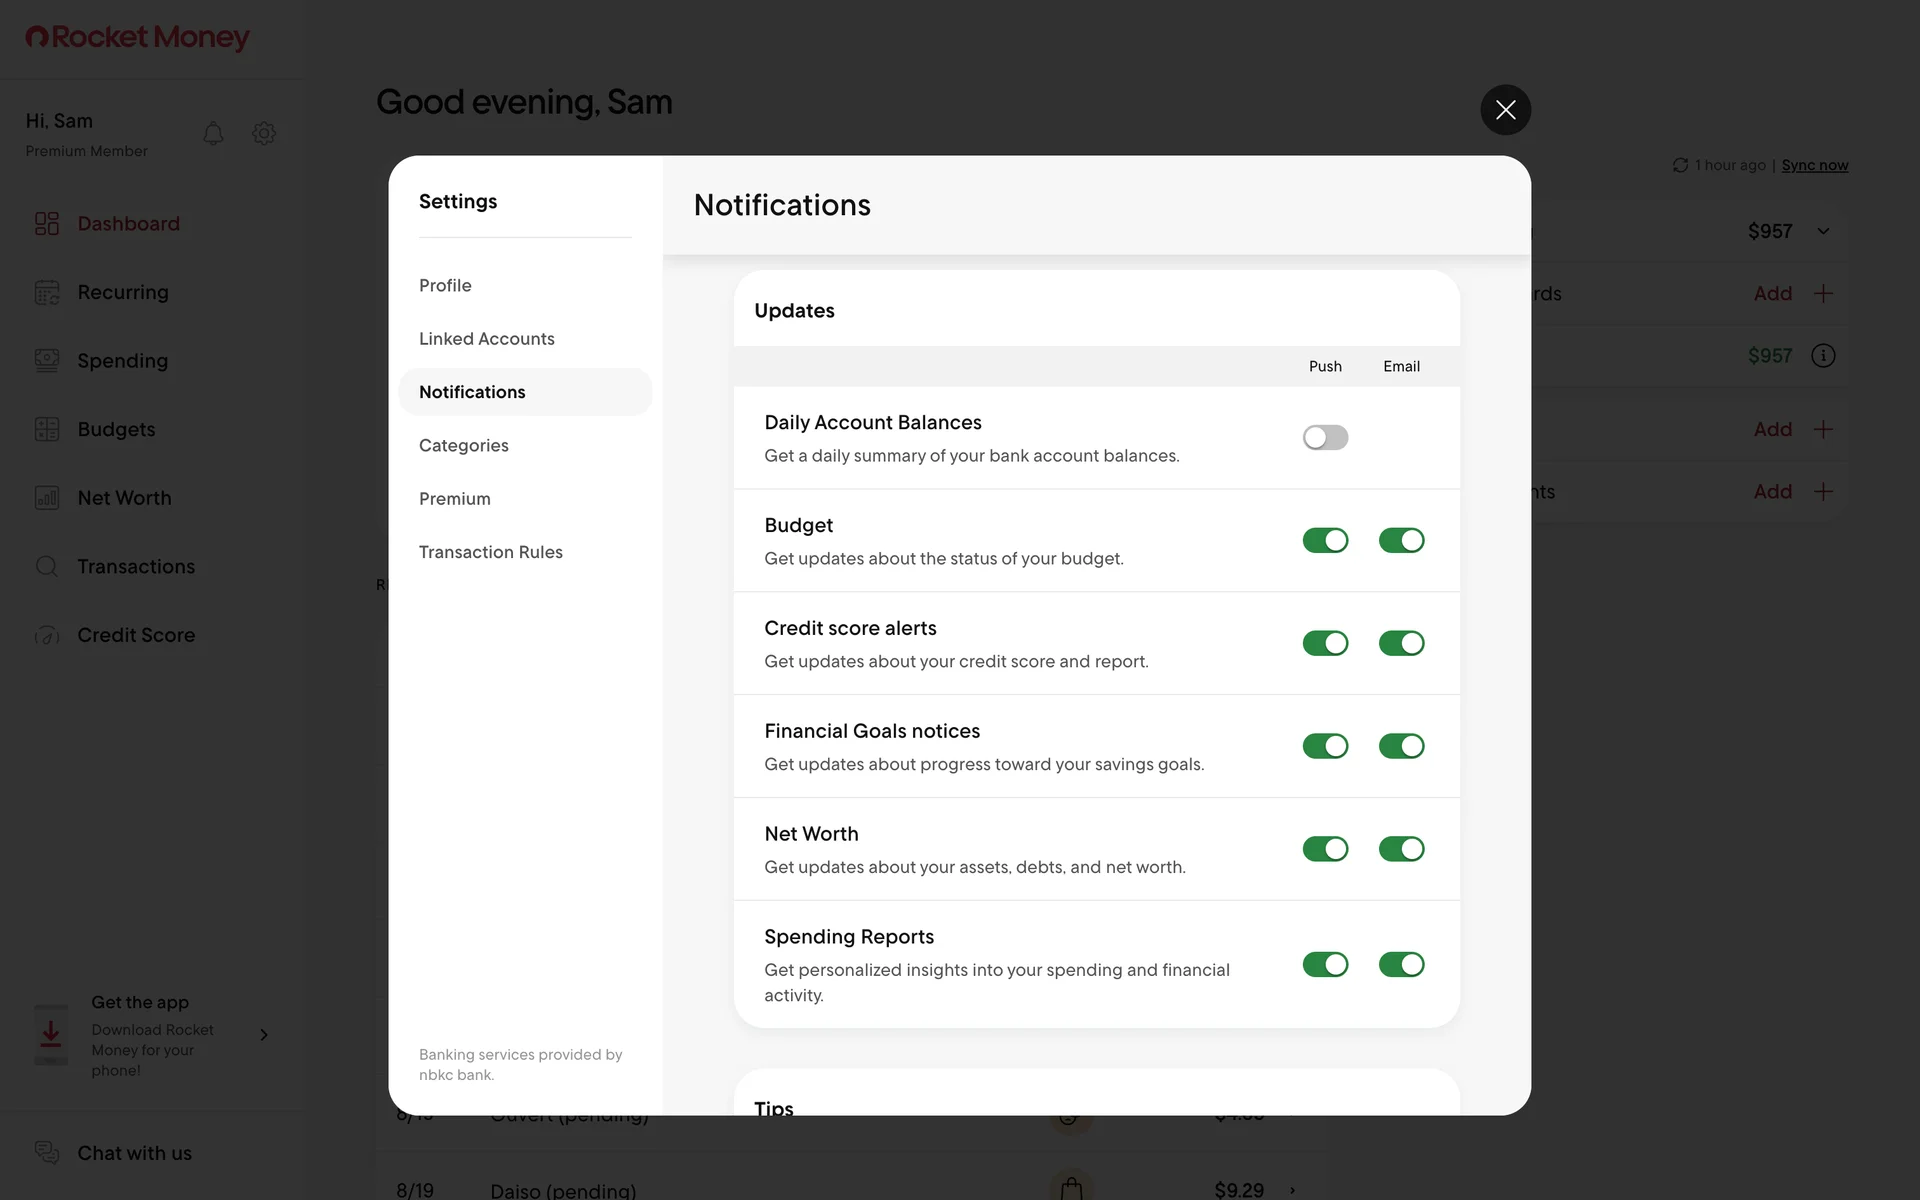1920x1200 pixels.
Task: Click the sync refresh icon
Action: tap(1680, 165)
